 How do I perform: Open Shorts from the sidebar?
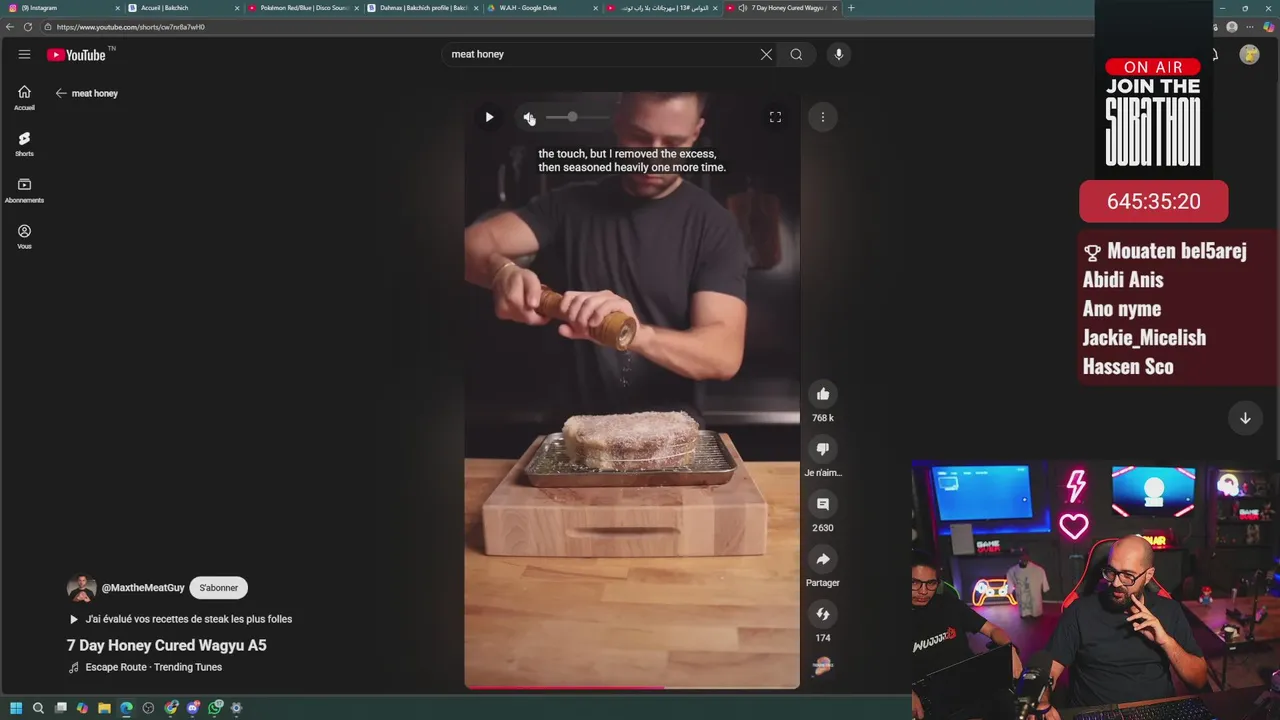click(x=24, y=144)
